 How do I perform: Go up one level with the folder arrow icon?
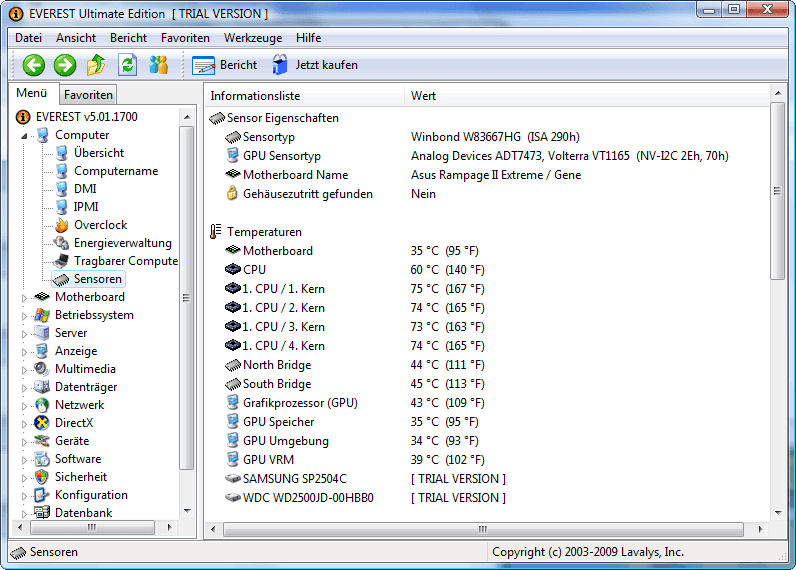[96, 65]
